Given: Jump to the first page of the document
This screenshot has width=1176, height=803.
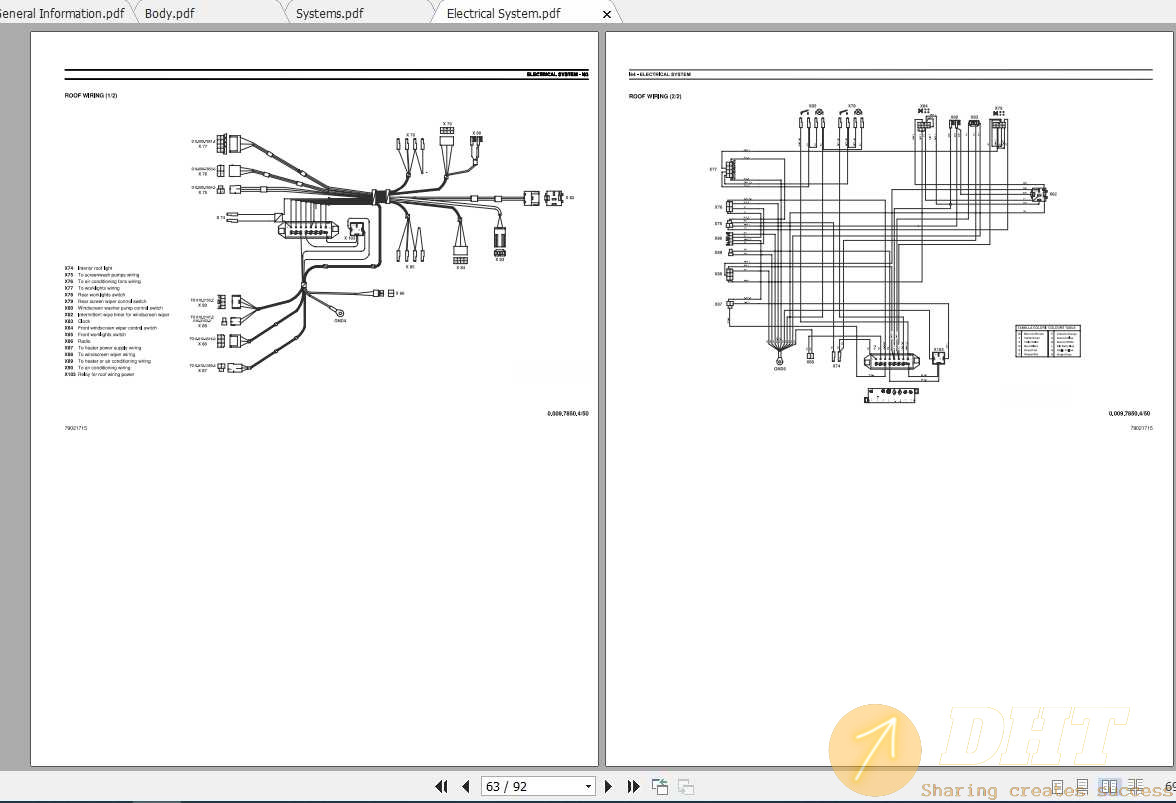Looking at the screenshot, I should tap(443, 786).
